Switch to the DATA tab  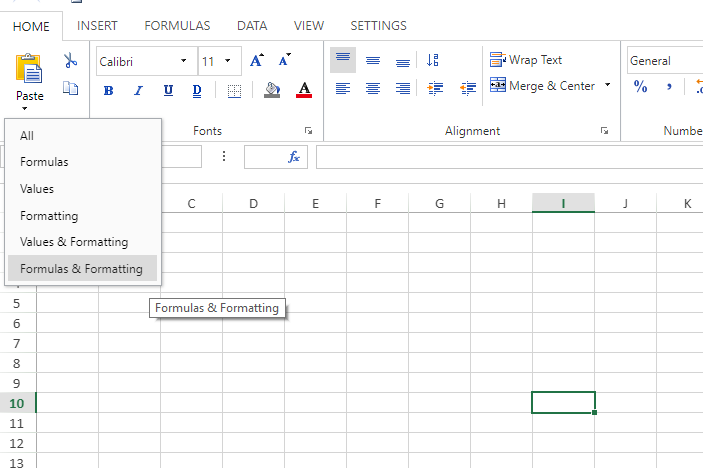pos(252,26)
